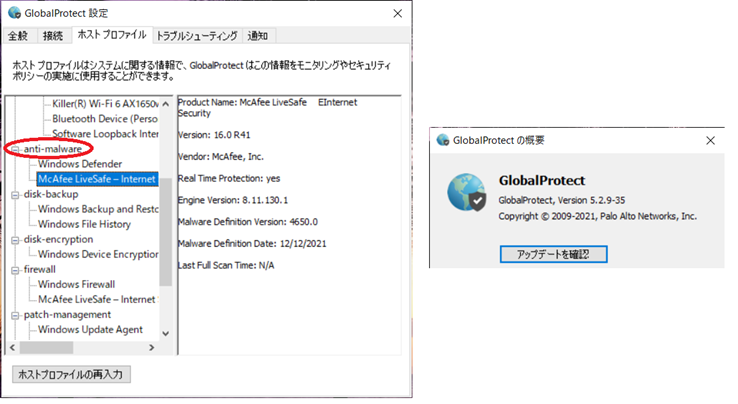Screen dimensions: 738x404
Task: Switch to the 通知 tab
Action: [x=257, y=36]
